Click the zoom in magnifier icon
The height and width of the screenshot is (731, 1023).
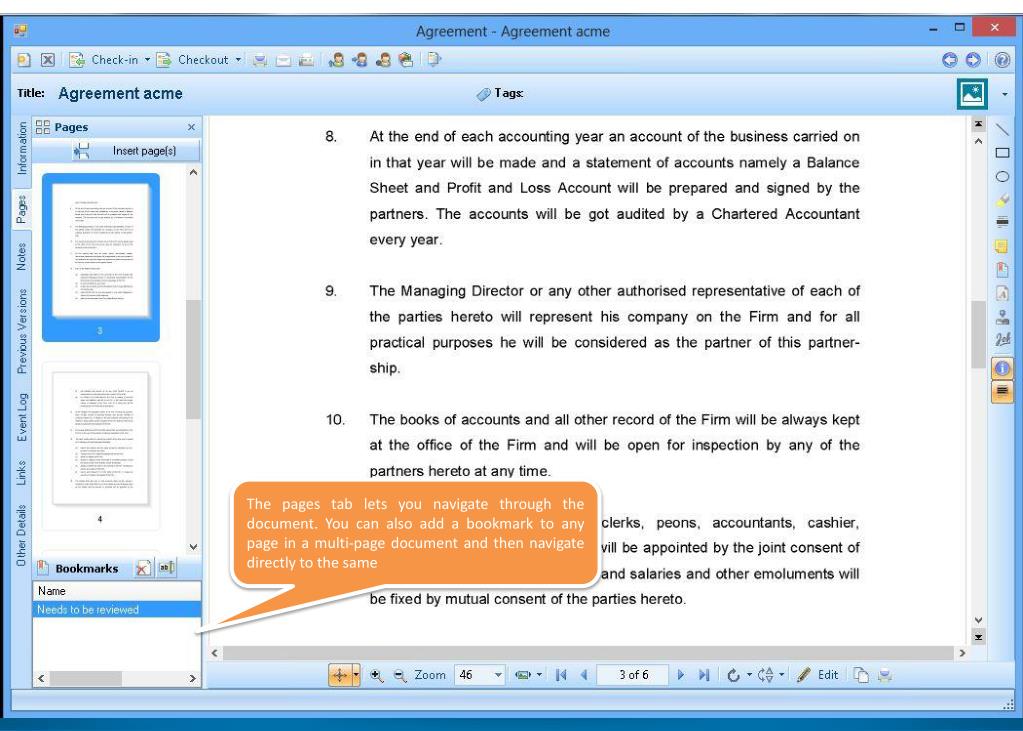click(376, 675)
